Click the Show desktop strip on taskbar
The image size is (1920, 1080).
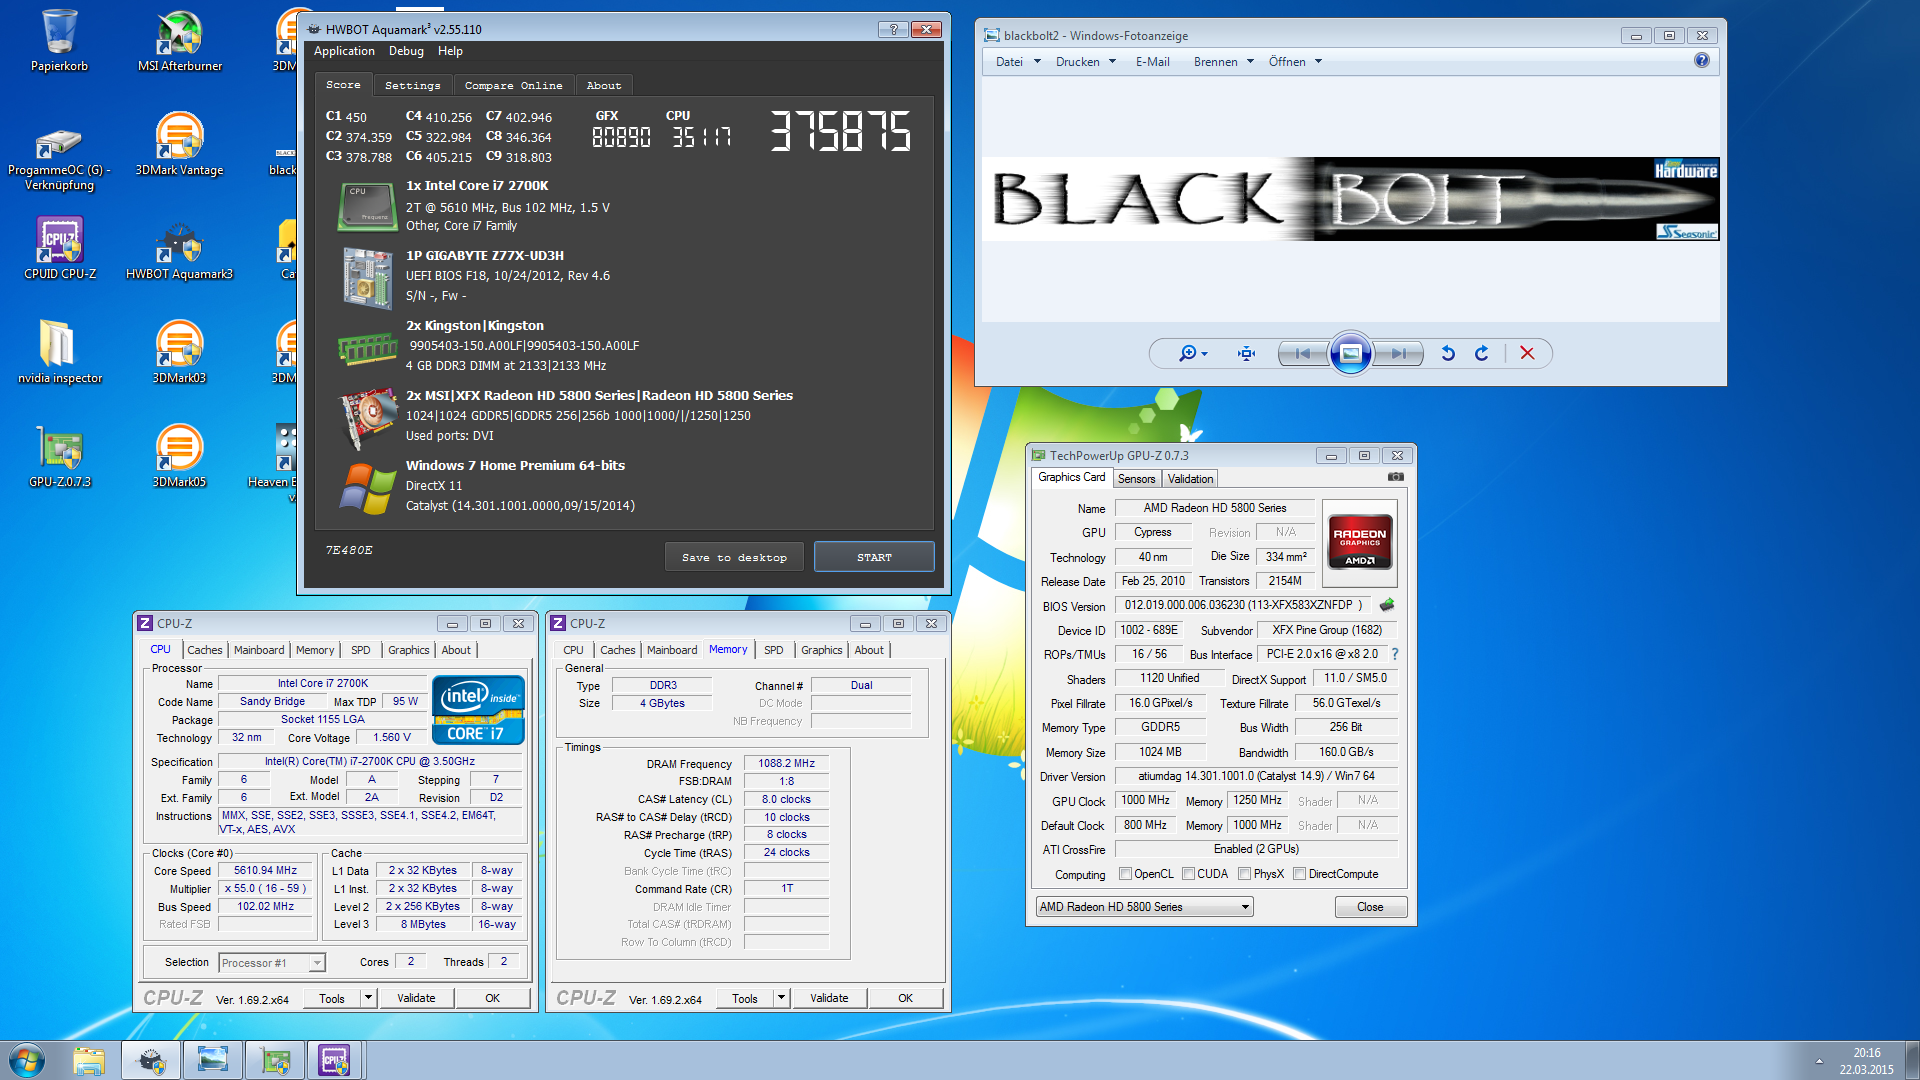(x=1912, y=1060)
